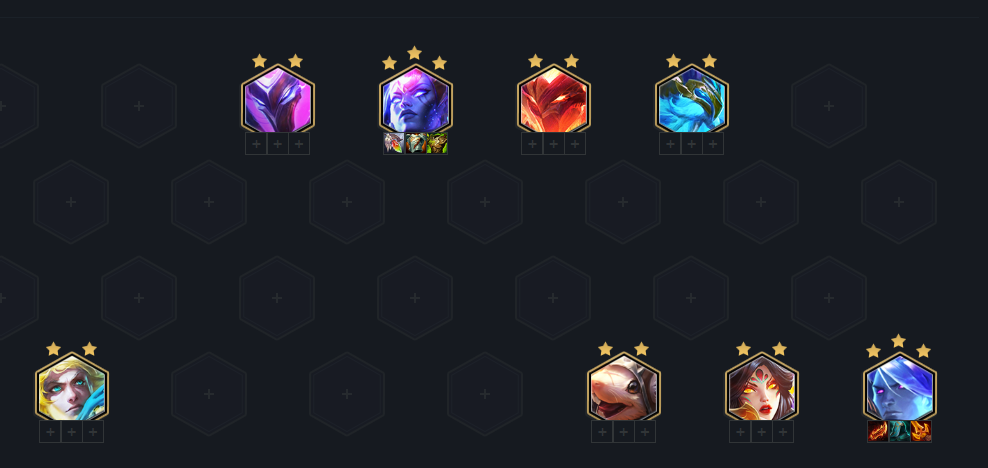Add first item slot under blonde champion

(50, 431)
